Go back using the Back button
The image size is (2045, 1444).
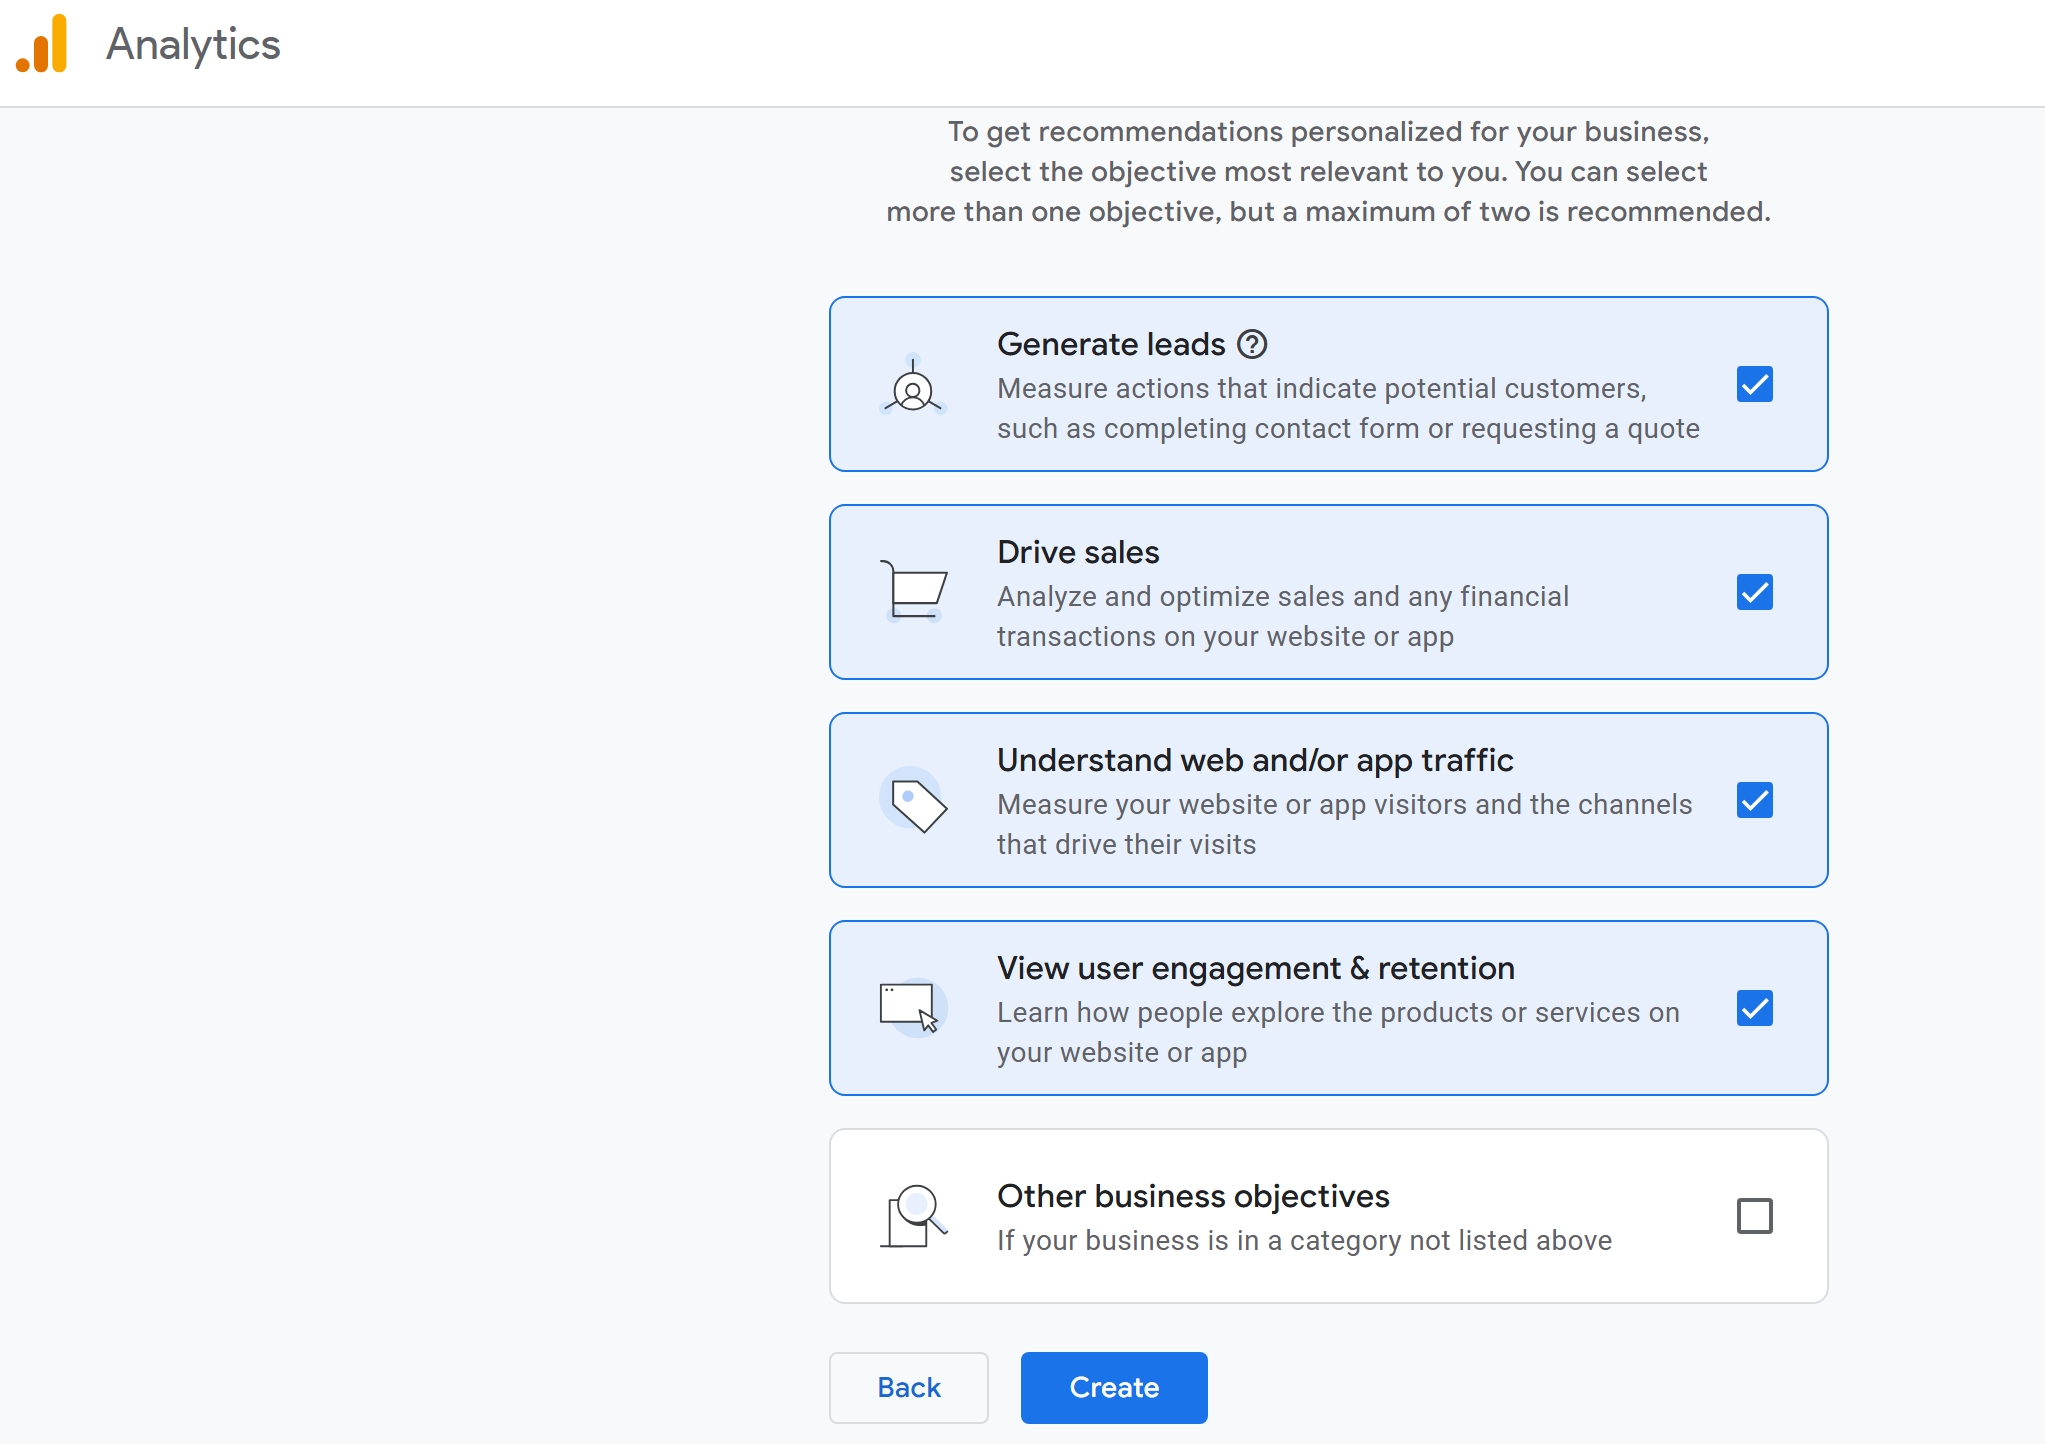pos(908,1388)
